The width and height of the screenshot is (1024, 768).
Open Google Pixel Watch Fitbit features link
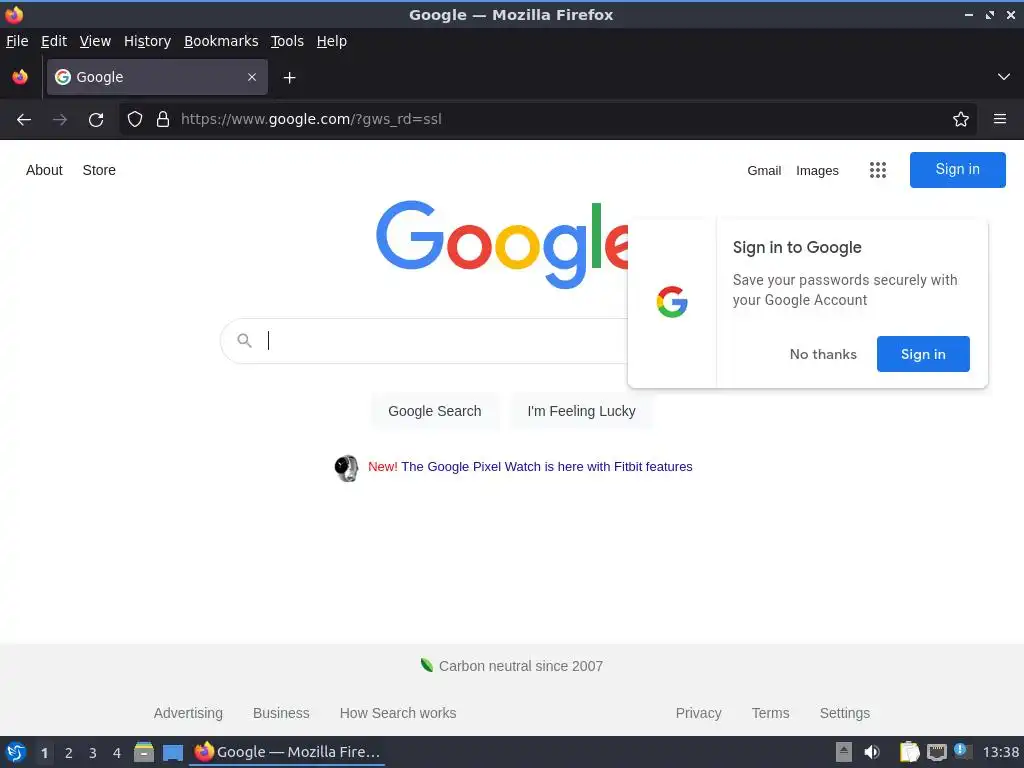click(x=547, y=467)
